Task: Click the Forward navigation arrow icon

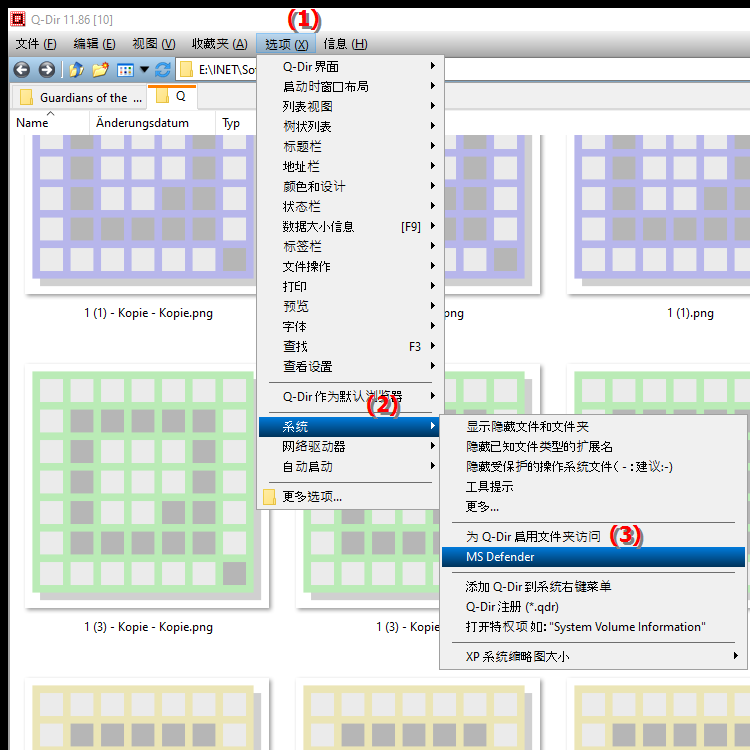Action: tap(46, 70)
